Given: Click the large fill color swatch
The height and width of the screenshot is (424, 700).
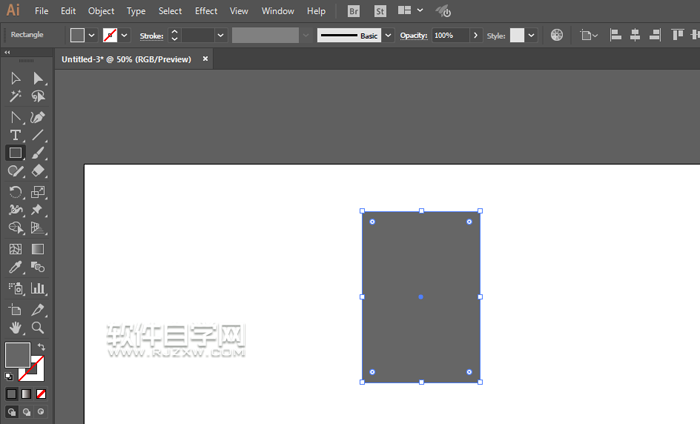Looking at the screenshot, I should [x=17, y=354].
